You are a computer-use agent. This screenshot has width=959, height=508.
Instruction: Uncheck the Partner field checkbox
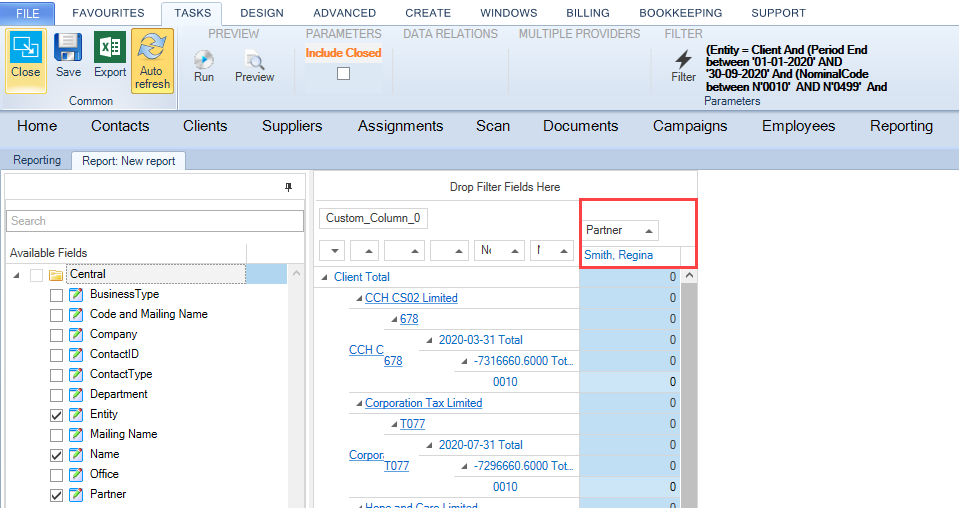56,495
